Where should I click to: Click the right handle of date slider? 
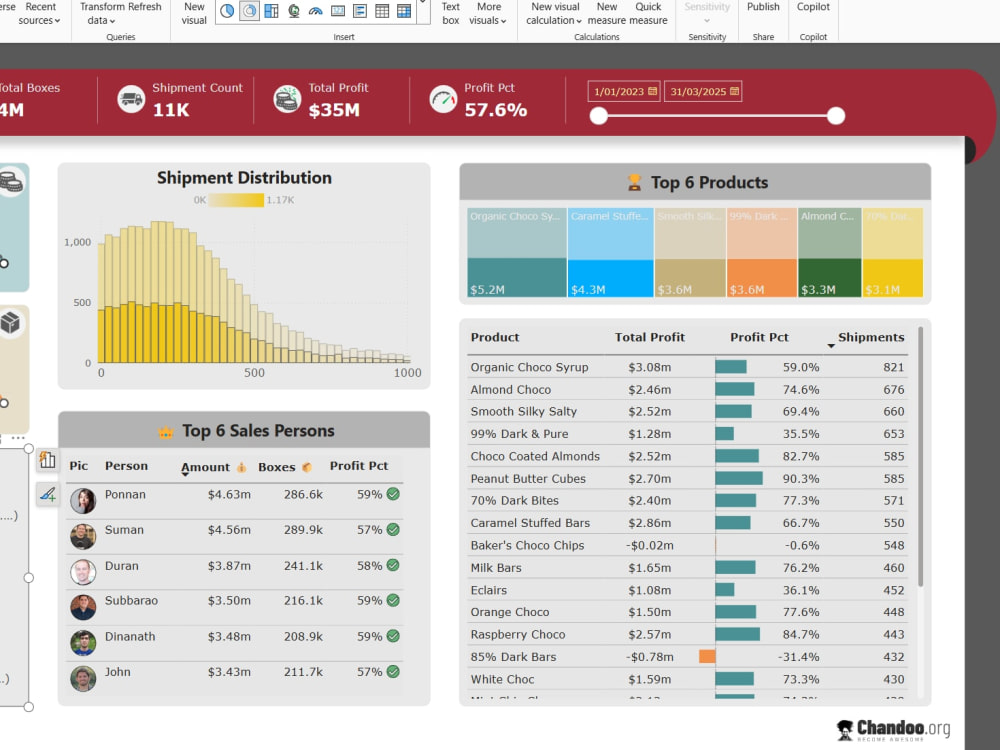click(x=835, y=115)
